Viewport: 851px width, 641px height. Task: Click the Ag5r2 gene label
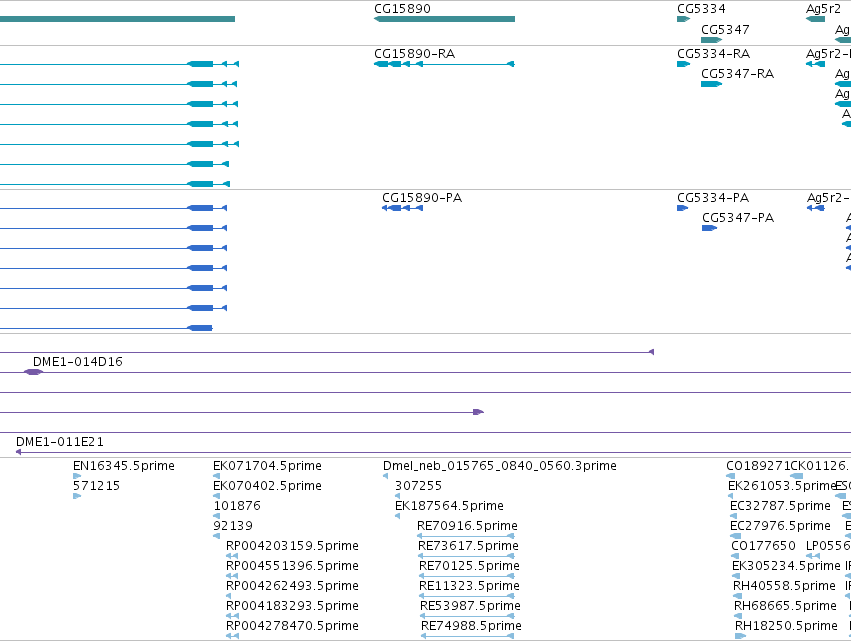(x=823, y=9)
